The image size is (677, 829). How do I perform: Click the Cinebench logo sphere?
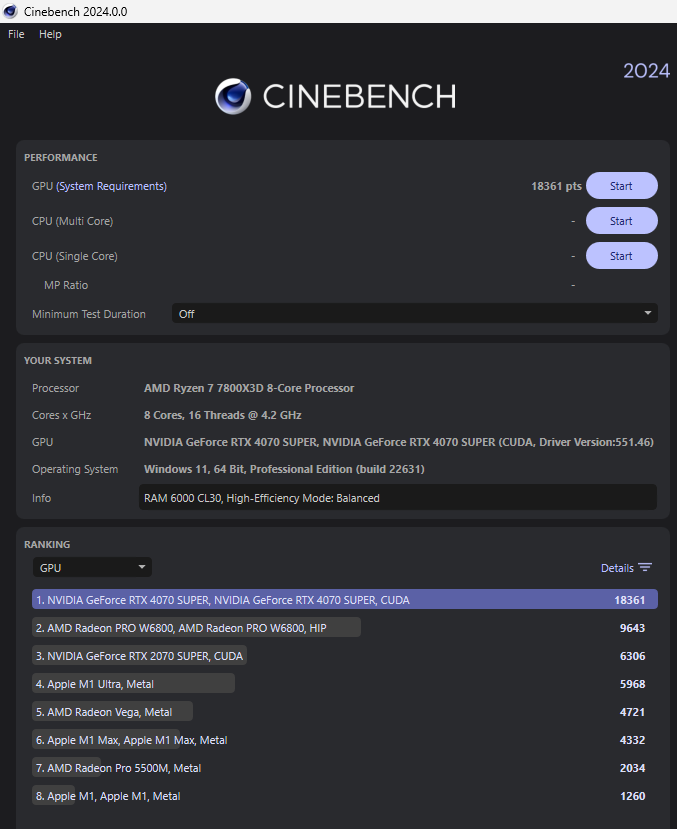(233, 96)
